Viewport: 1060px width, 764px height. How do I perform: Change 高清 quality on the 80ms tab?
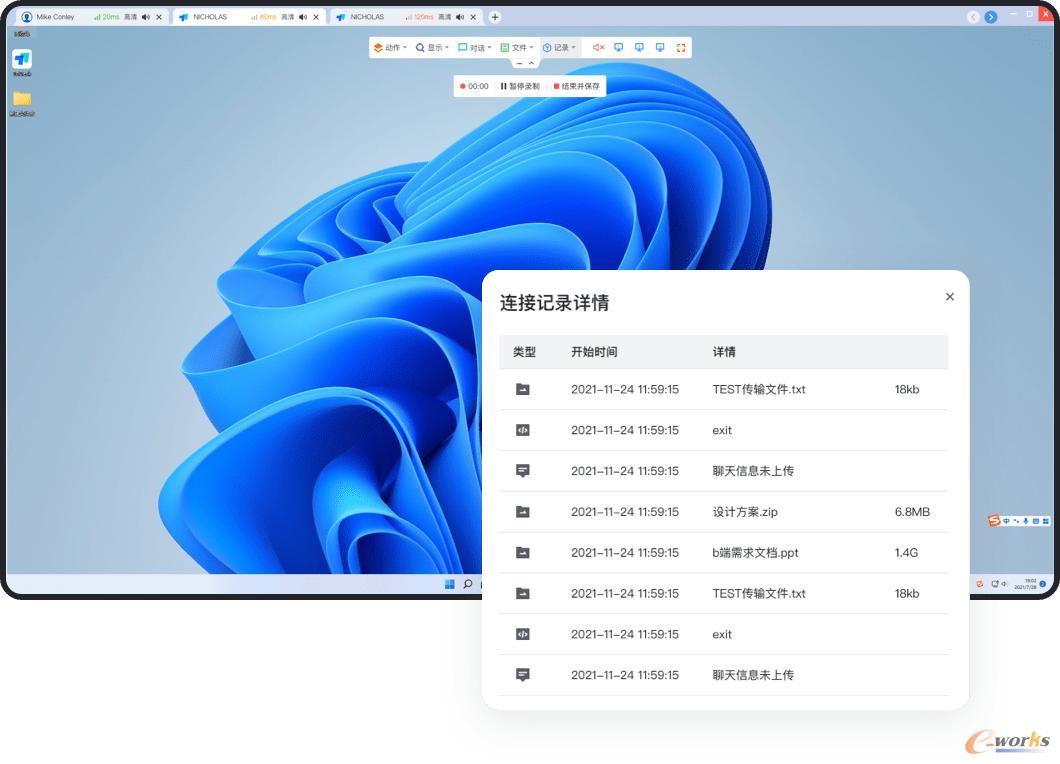[287, 17]
